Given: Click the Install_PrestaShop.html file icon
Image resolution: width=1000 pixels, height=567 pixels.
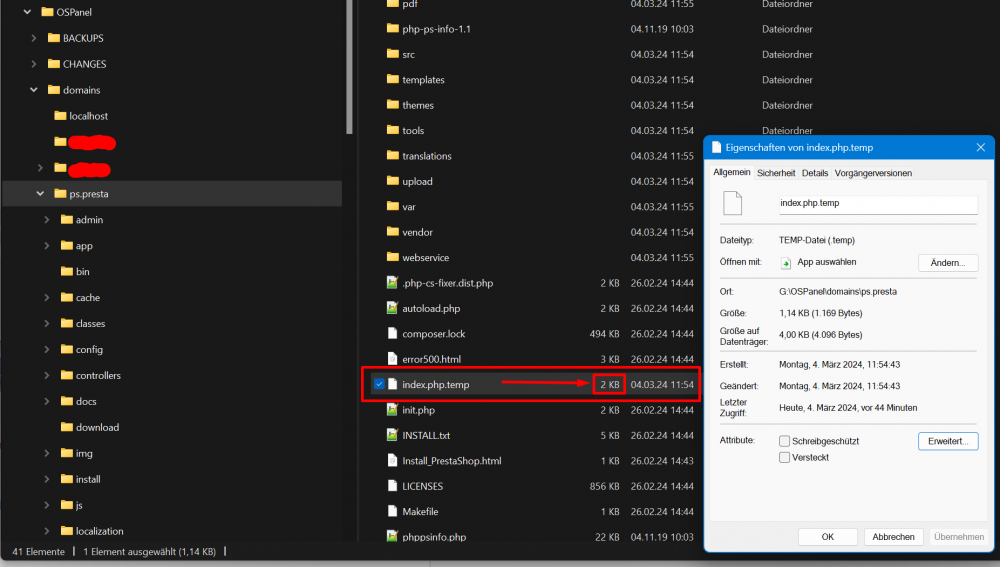Looking at the screenshot, I should [x=392, y=460].
